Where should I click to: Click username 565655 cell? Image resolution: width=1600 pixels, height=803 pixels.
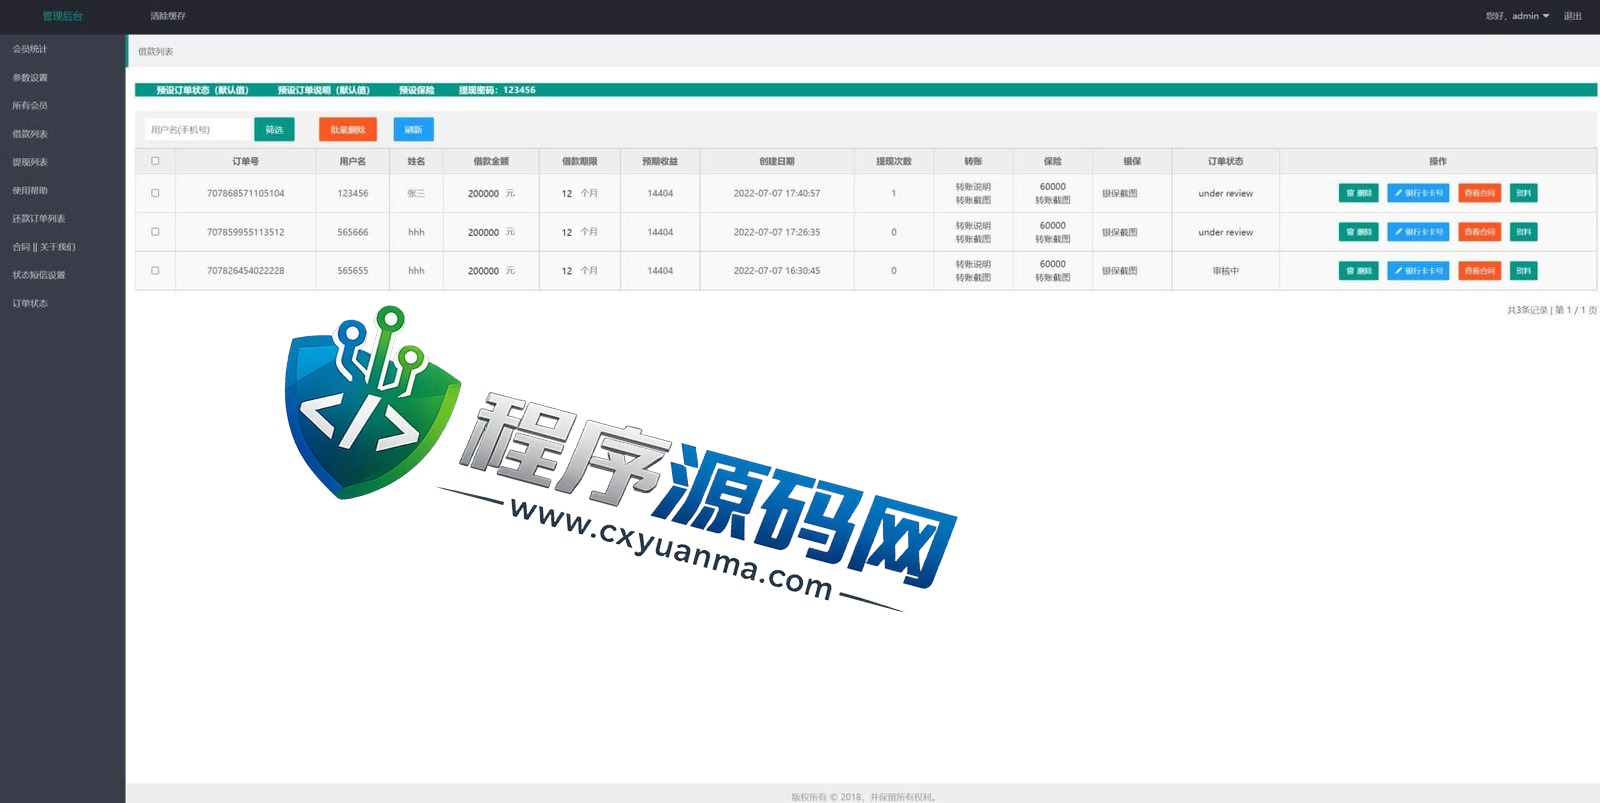click(353, 271)
